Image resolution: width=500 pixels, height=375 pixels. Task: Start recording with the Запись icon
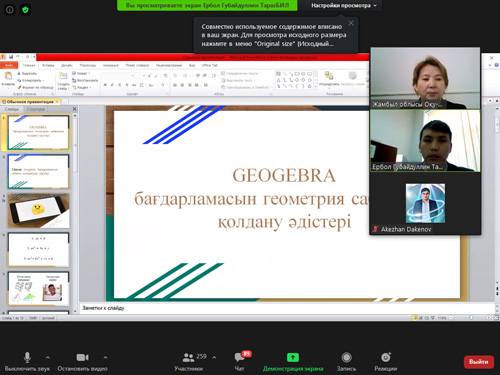click(346, 357)
